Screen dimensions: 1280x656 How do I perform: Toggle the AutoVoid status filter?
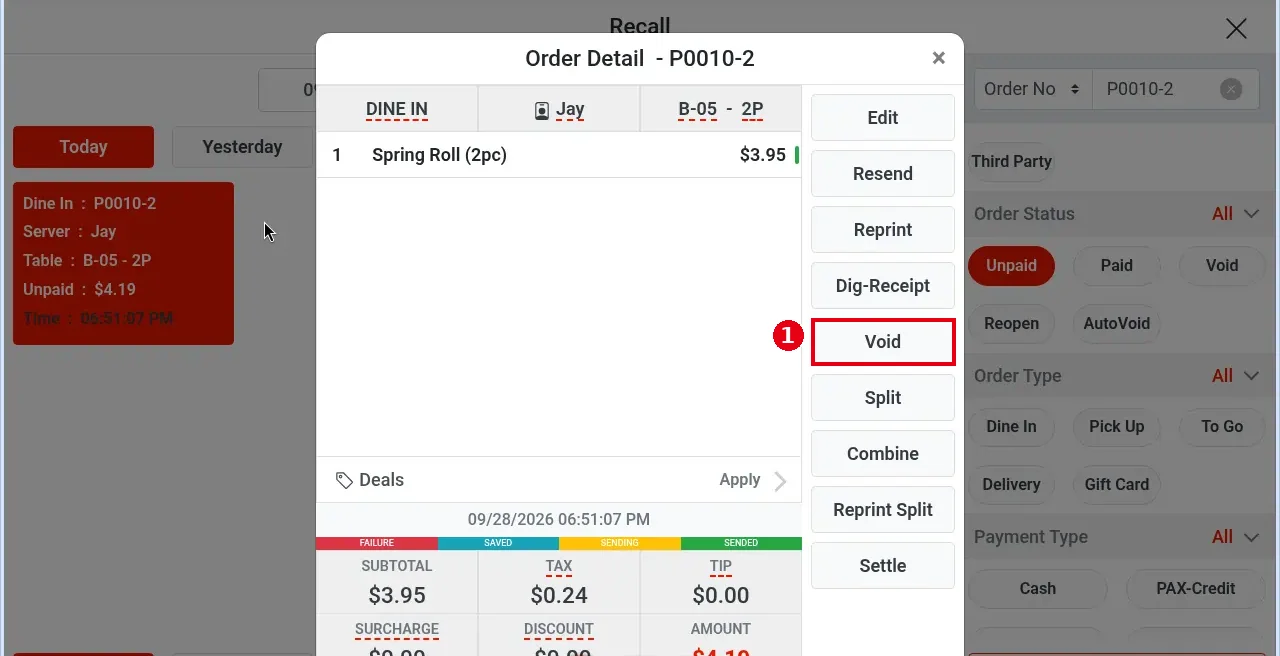tap(1116, 323)
